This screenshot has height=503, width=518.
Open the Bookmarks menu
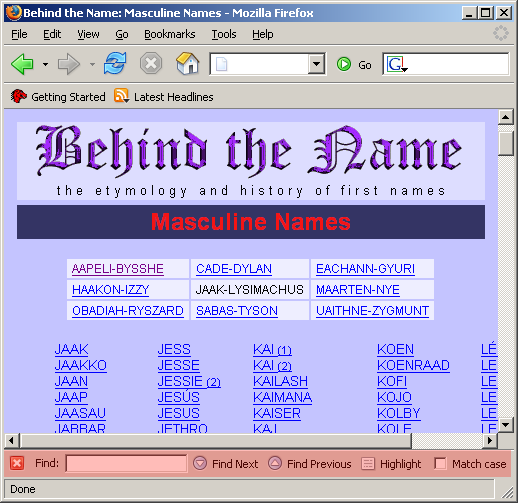click(x=170, y=34)
